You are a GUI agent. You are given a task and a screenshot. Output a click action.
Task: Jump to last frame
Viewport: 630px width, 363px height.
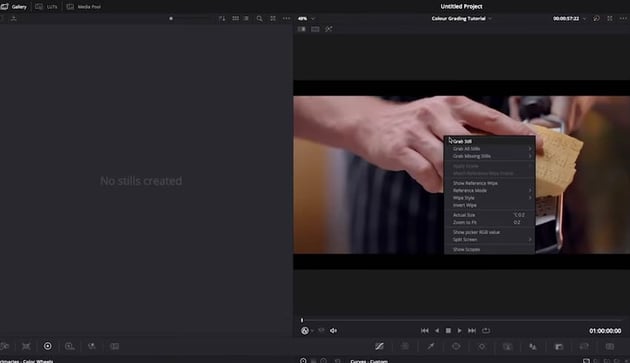(472, 330)
